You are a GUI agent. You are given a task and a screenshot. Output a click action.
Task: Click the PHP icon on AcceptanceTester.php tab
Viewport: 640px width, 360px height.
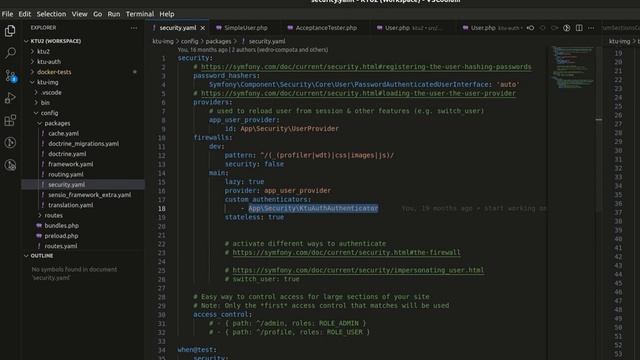[x=290, y=28]
